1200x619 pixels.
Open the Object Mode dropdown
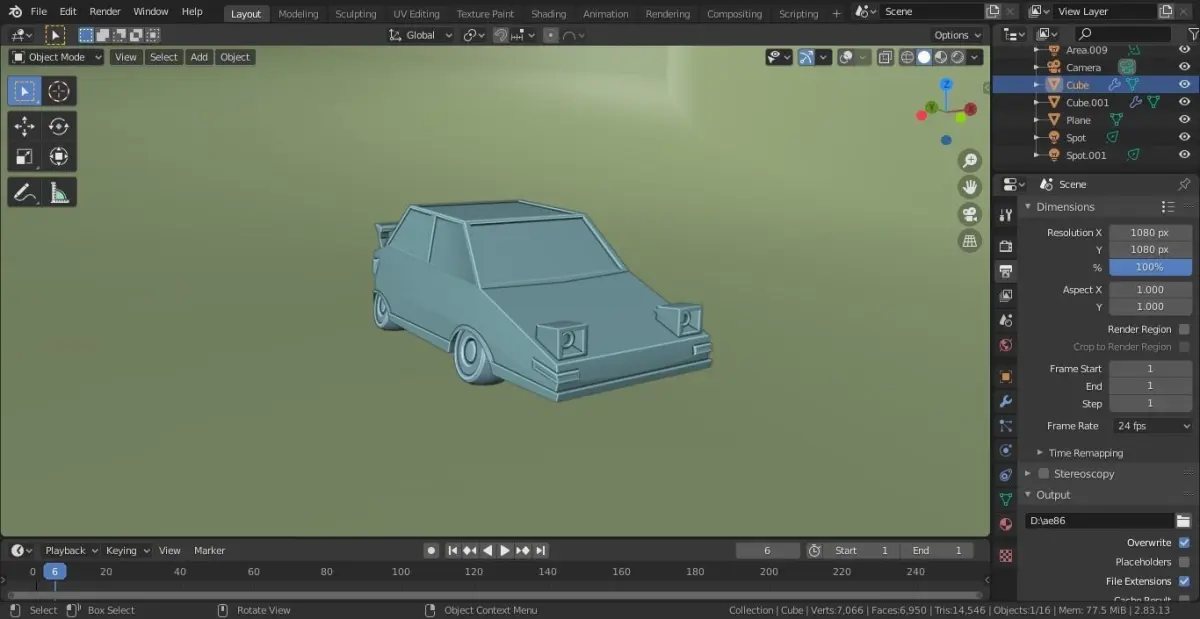pos(57,57)
